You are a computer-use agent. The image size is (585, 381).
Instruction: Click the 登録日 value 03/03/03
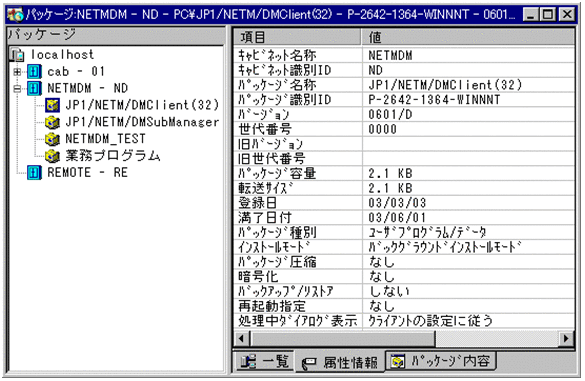click(x=397, y=203)
